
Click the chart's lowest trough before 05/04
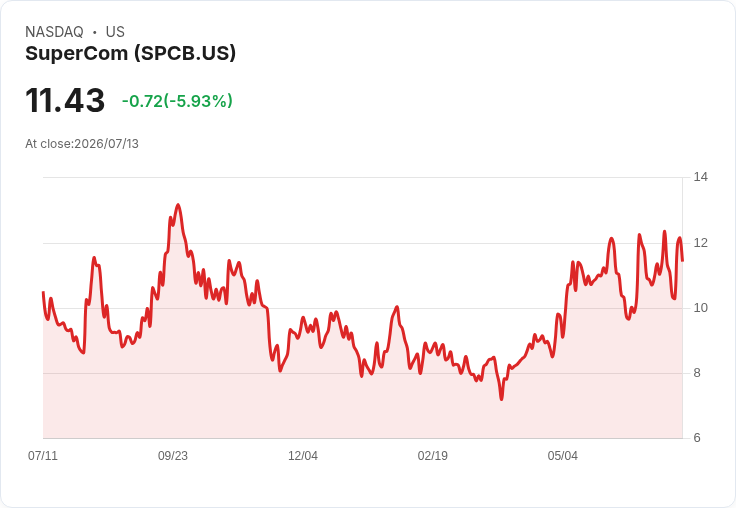tap(501, 399)
